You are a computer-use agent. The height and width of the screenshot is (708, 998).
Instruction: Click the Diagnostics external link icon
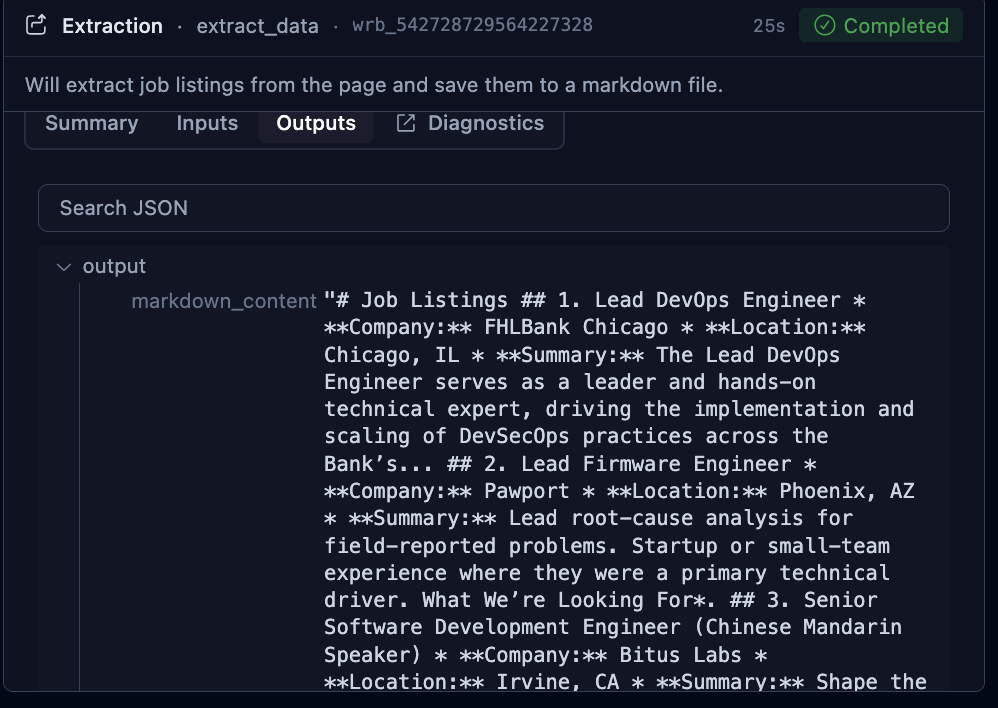pos(405,123)
